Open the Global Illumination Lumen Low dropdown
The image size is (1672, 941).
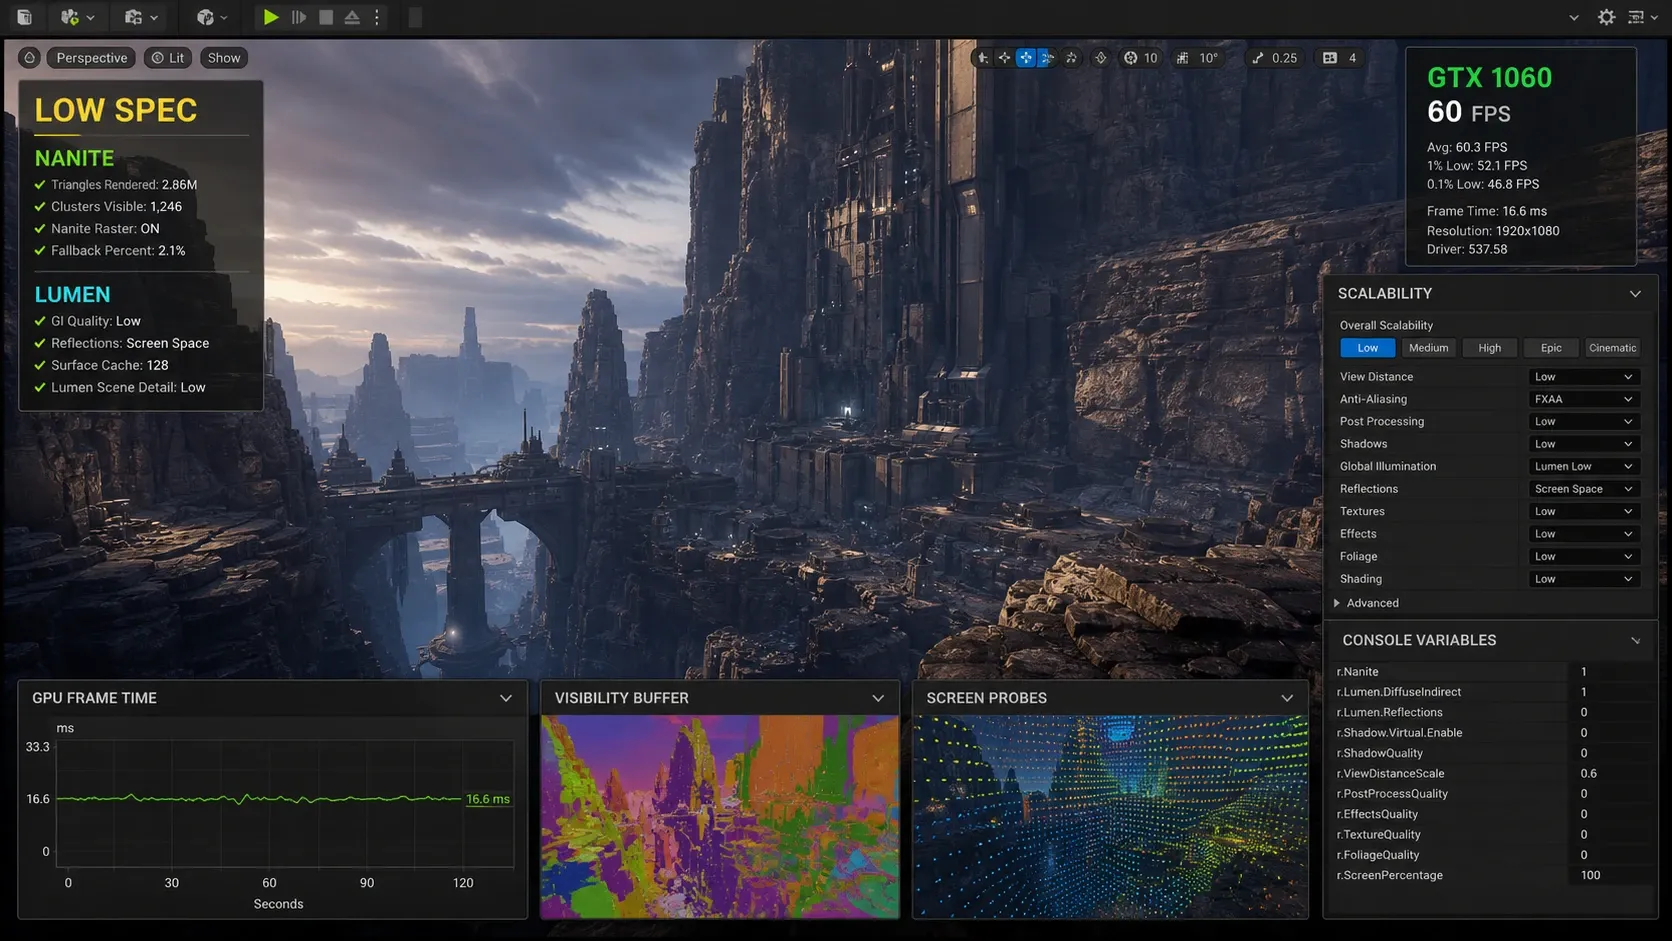click(x=1584, y=466)
